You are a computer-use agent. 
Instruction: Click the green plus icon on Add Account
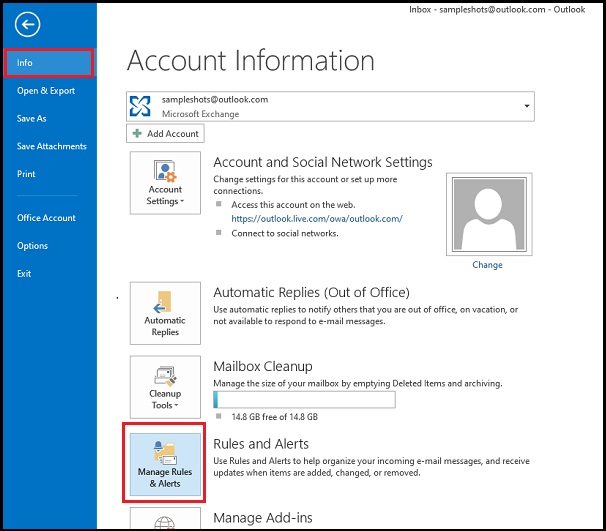click(x=137, y=133)
